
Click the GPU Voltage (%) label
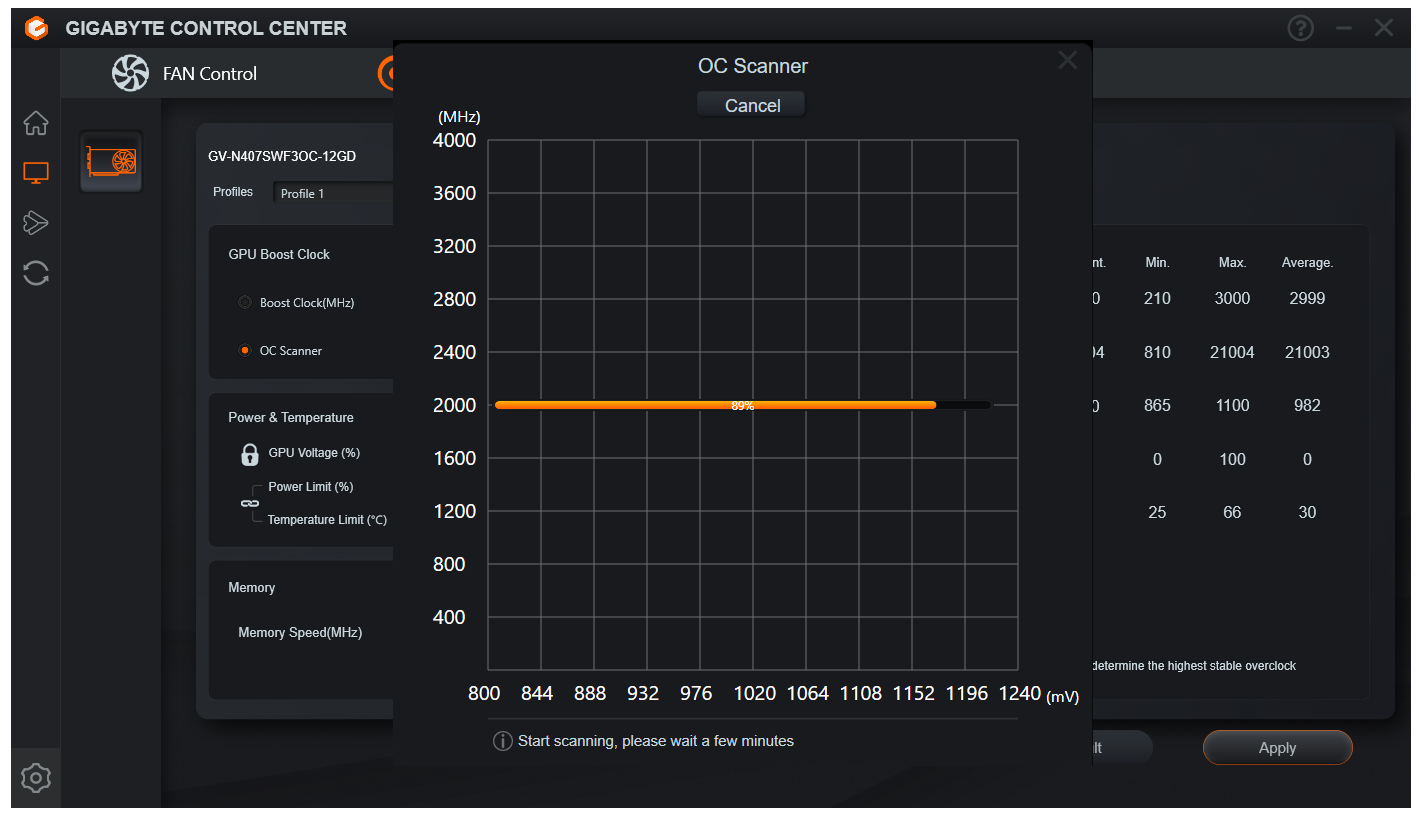[x=314, y=453]
